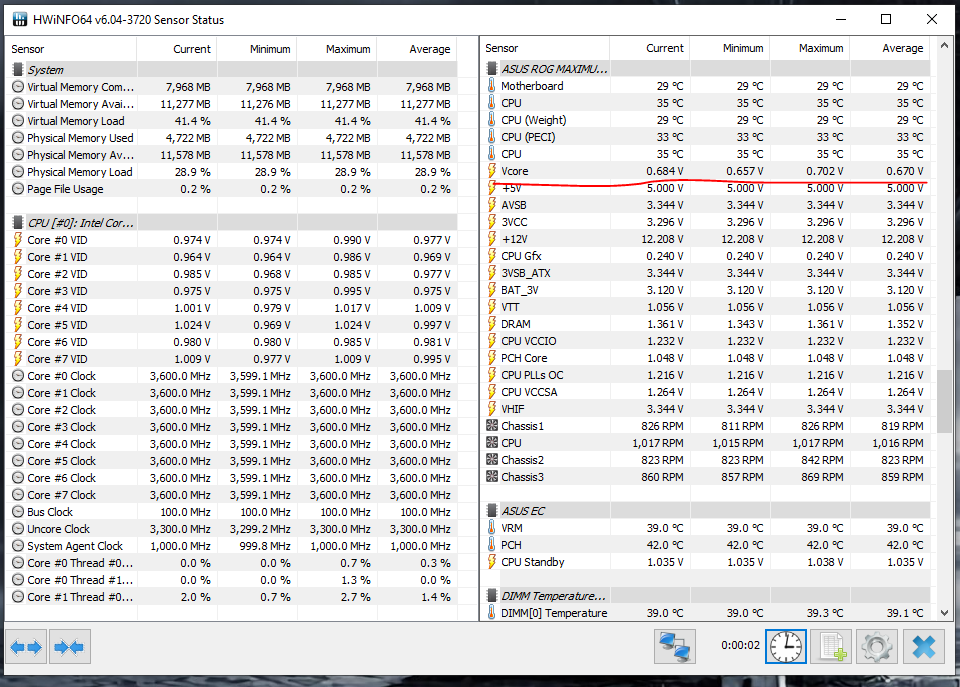The width and height of the screenshot is (960, 687).
Task: Click the Chassis3 fan icon
Action: click(492, 476)
